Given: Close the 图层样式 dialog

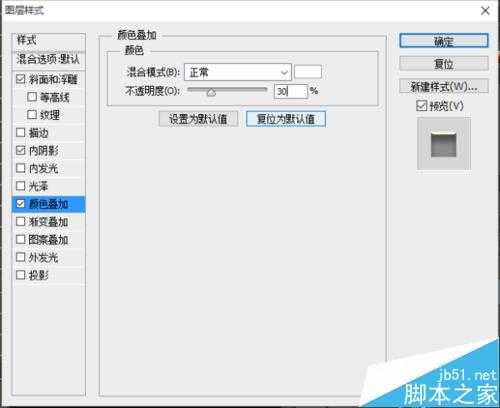Looking at the screenshot, I should [485, 11].
